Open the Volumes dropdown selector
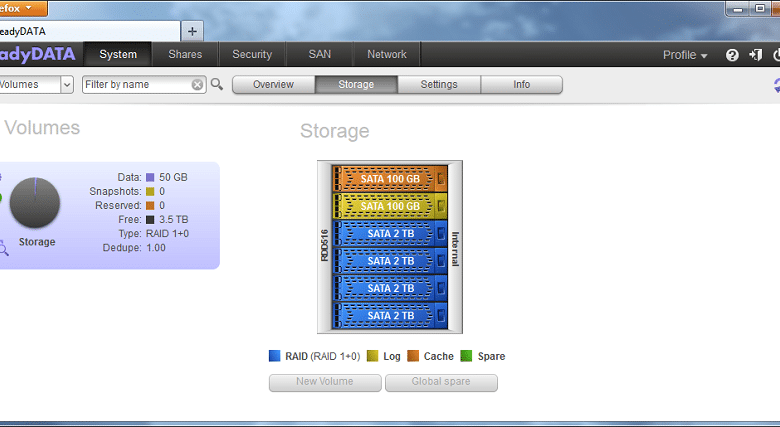 tap(36, 85)
